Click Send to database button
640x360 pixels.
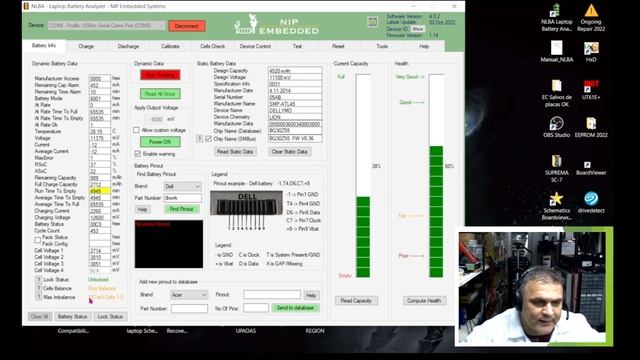(x=296, y=308)
